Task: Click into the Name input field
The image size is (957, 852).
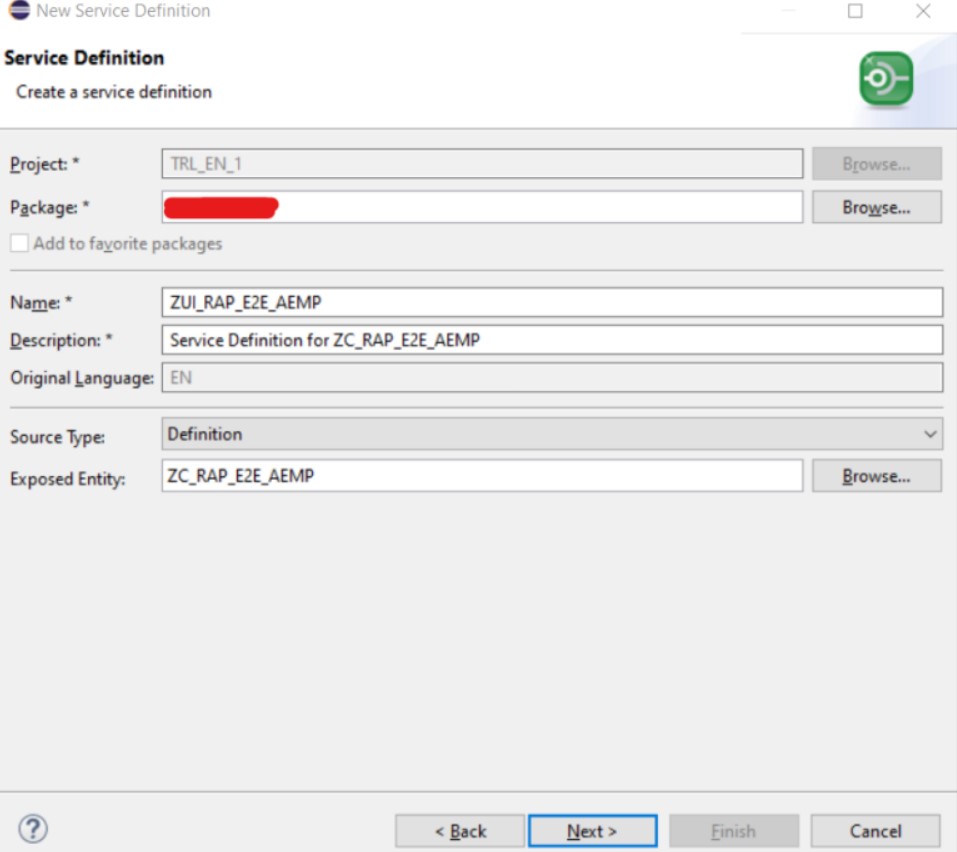Action: (551, 302)
